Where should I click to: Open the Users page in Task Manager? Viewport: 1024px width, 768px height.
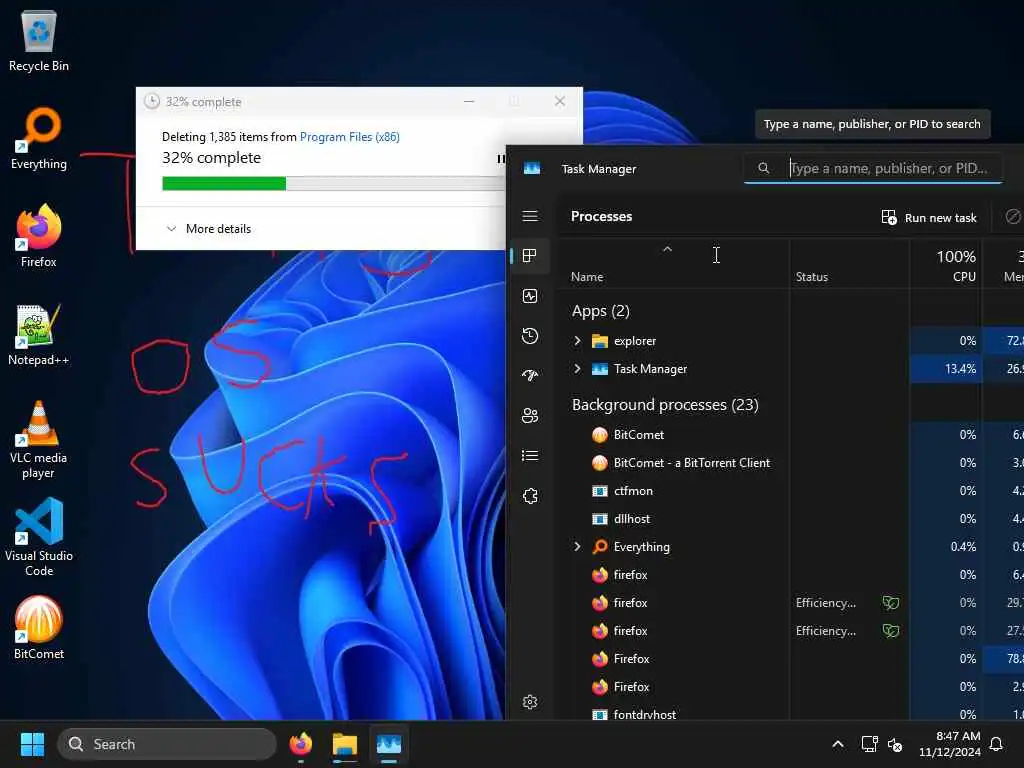coord(530,415)
